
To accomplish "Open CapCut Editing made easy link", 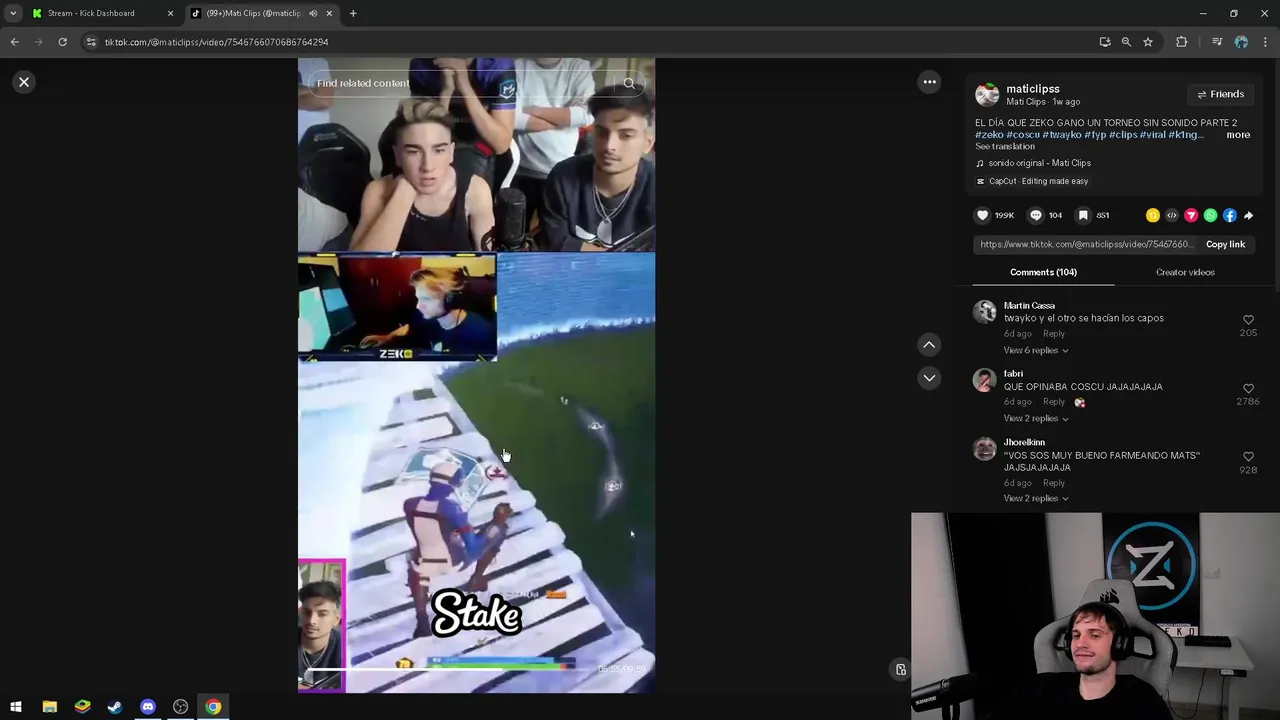I will pos(1038,181).
